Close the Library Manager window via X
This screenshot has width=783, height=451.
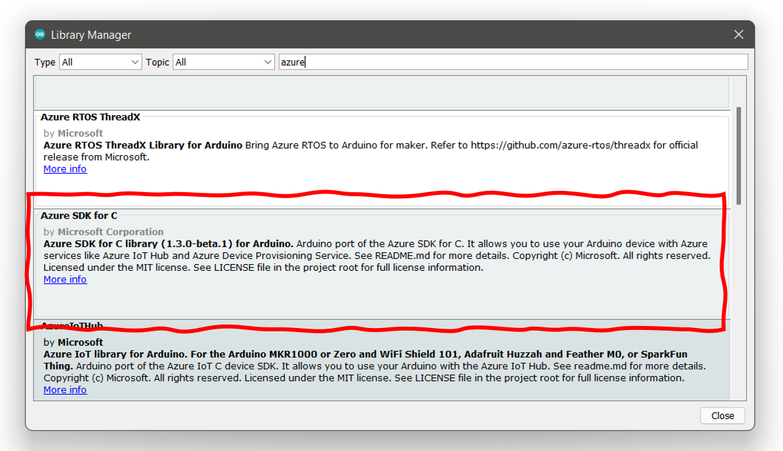(739, 34)
